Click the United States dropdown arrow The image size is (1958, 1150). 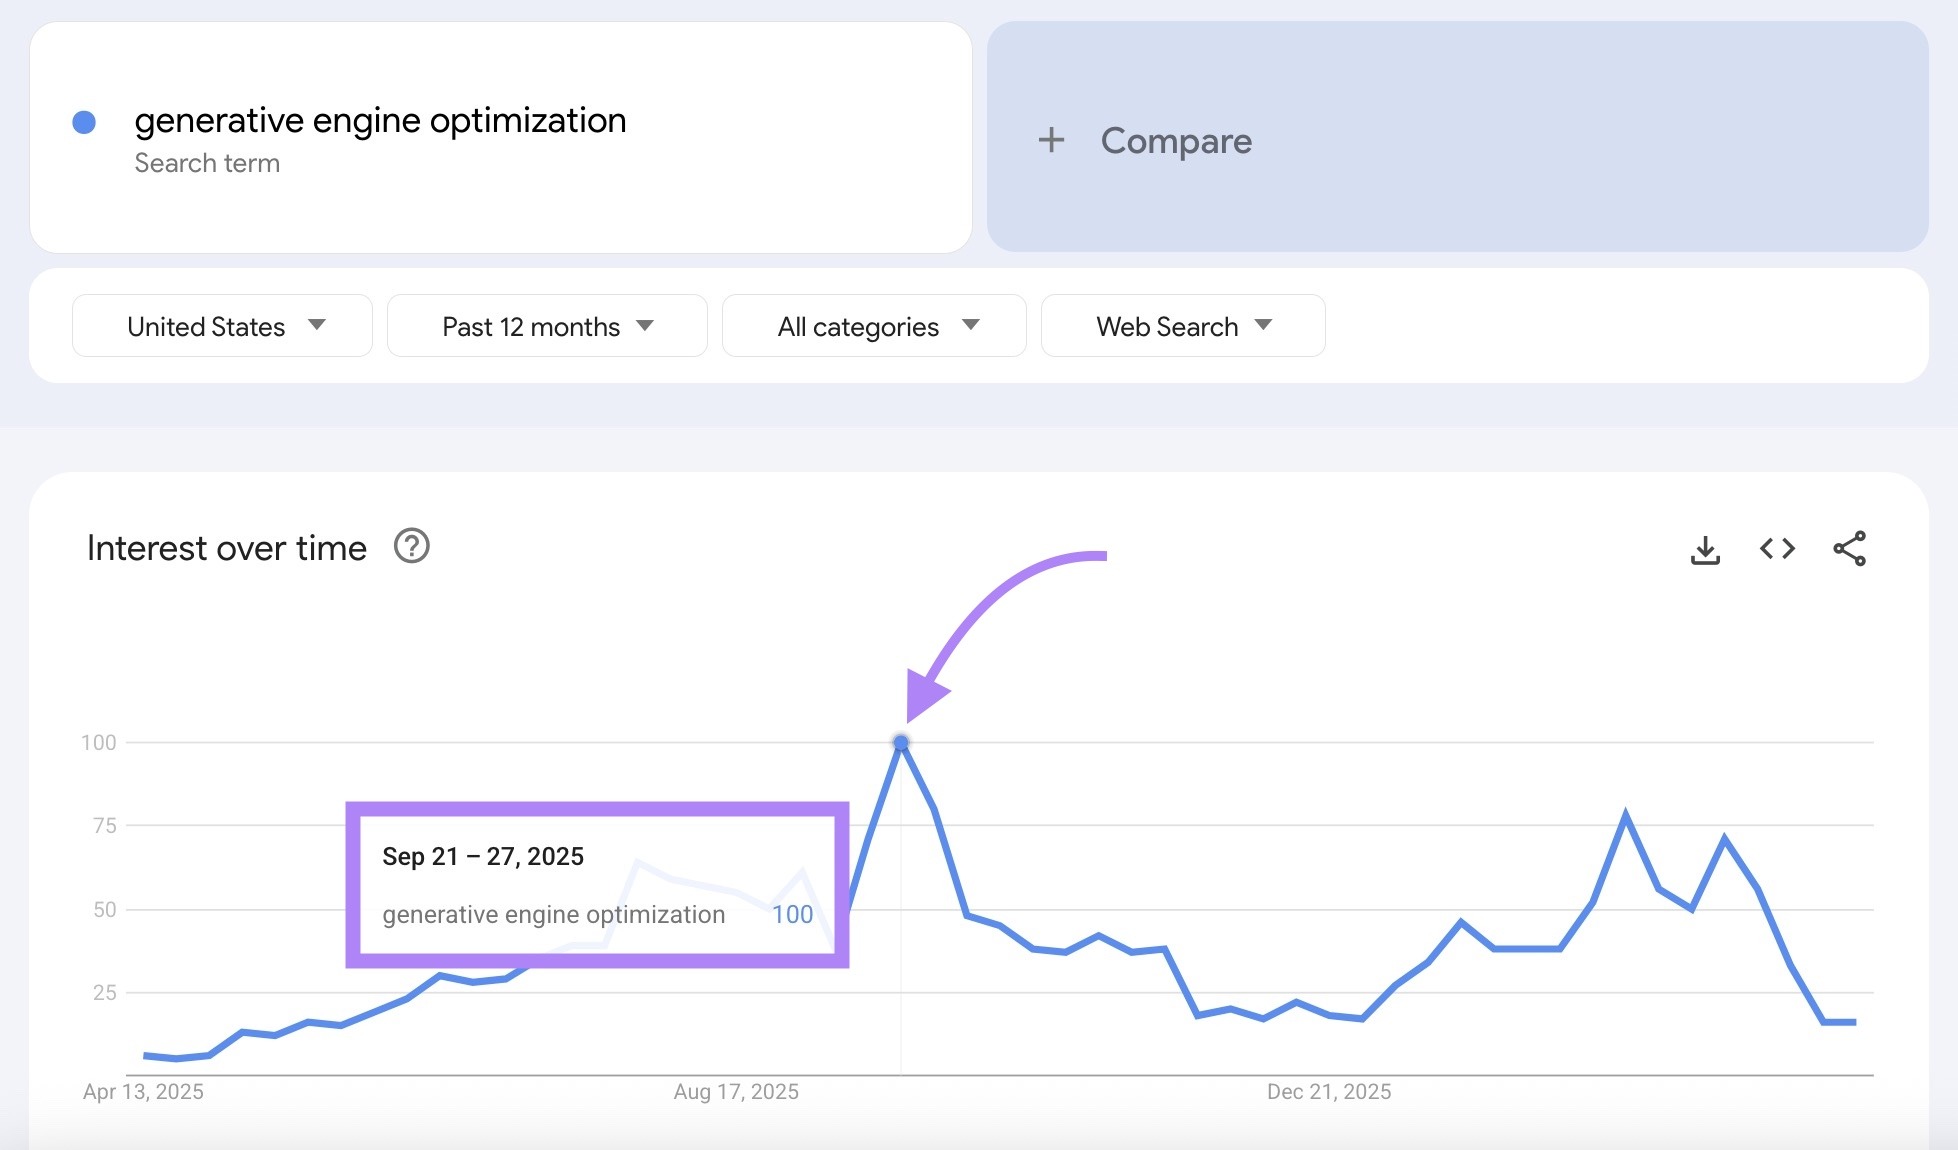click(x=317, y=325)
